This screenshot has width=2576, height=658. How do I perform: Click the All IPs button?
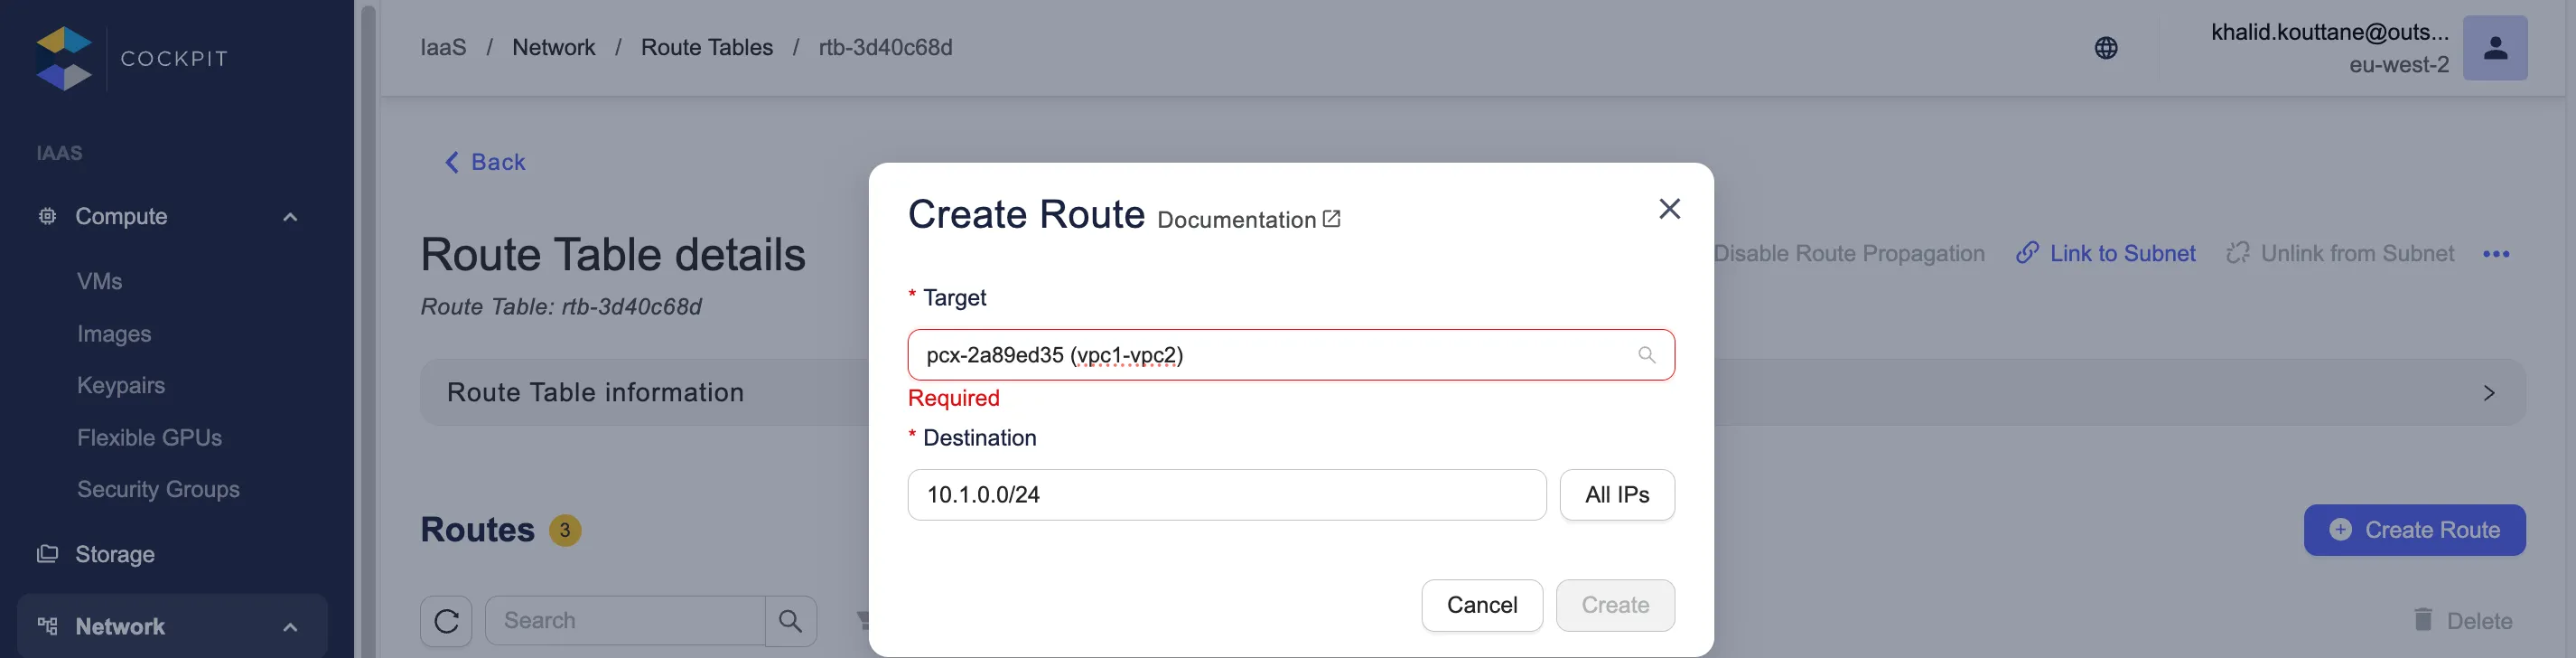click(x=1616, y=495)
